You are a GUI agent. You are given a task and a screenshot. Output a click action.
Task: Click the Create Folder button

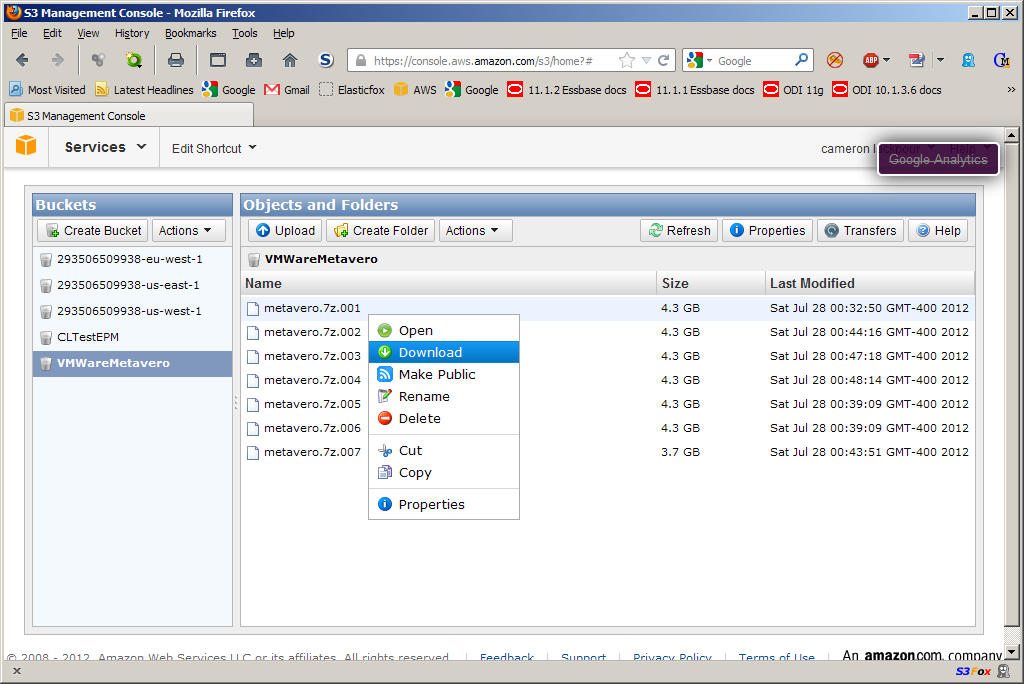point(381,231)
